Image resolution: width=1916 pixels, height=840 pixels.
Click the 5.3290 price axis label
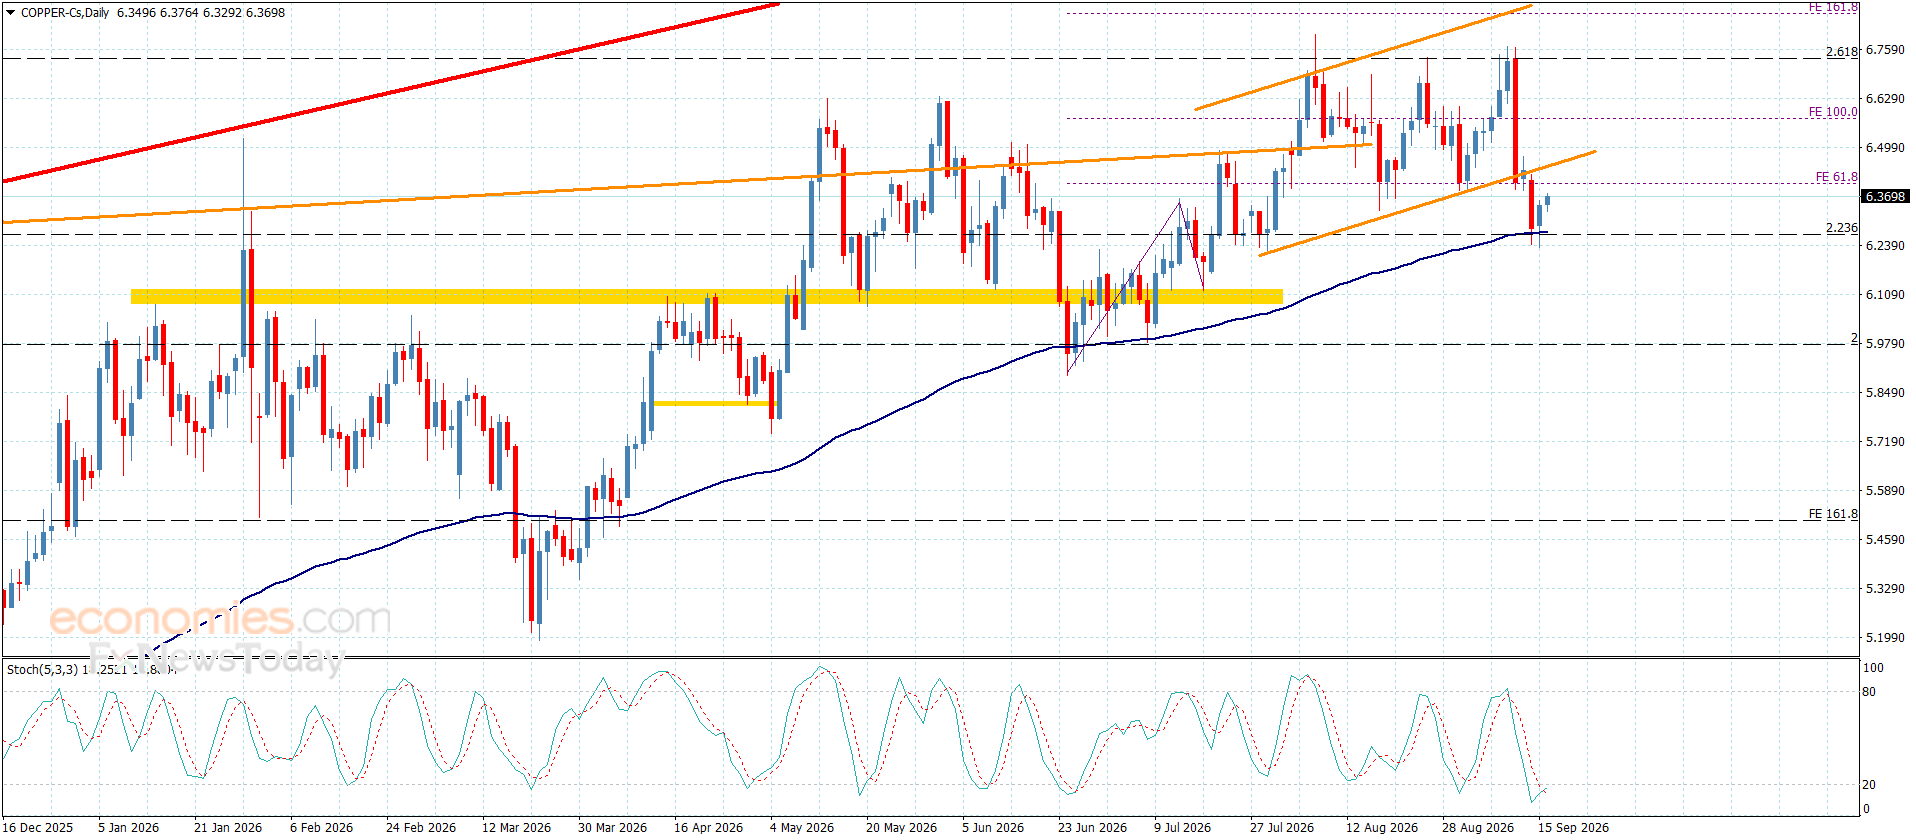point(1885,589)
